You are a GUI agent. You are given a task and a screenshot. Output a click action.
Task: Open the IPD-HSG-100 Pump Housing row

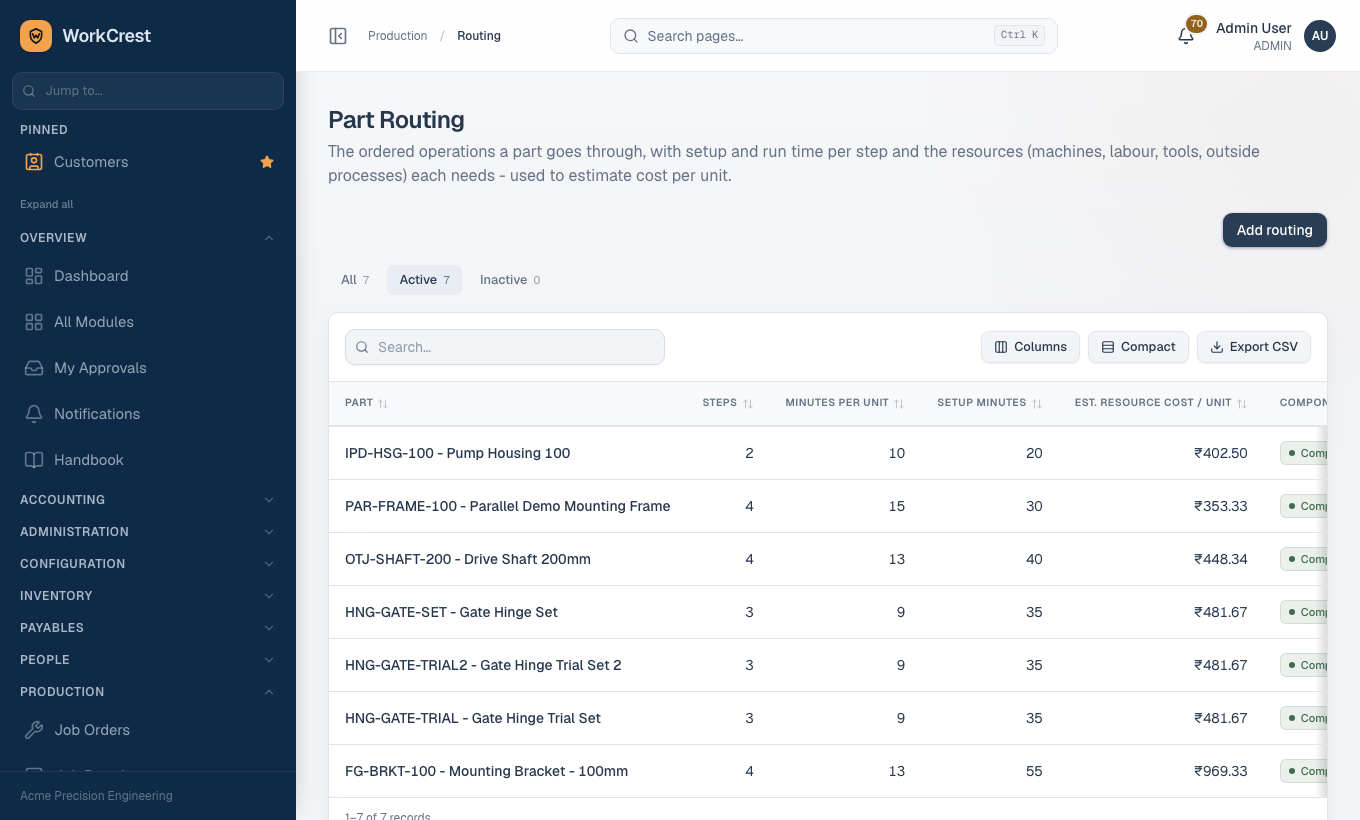pyautogui.click(x=828, y=453)
